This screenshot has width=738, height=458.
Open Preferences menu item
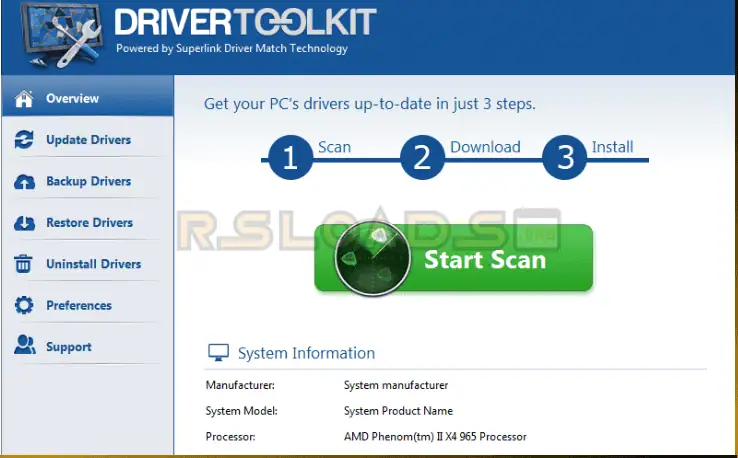[88, 305]
